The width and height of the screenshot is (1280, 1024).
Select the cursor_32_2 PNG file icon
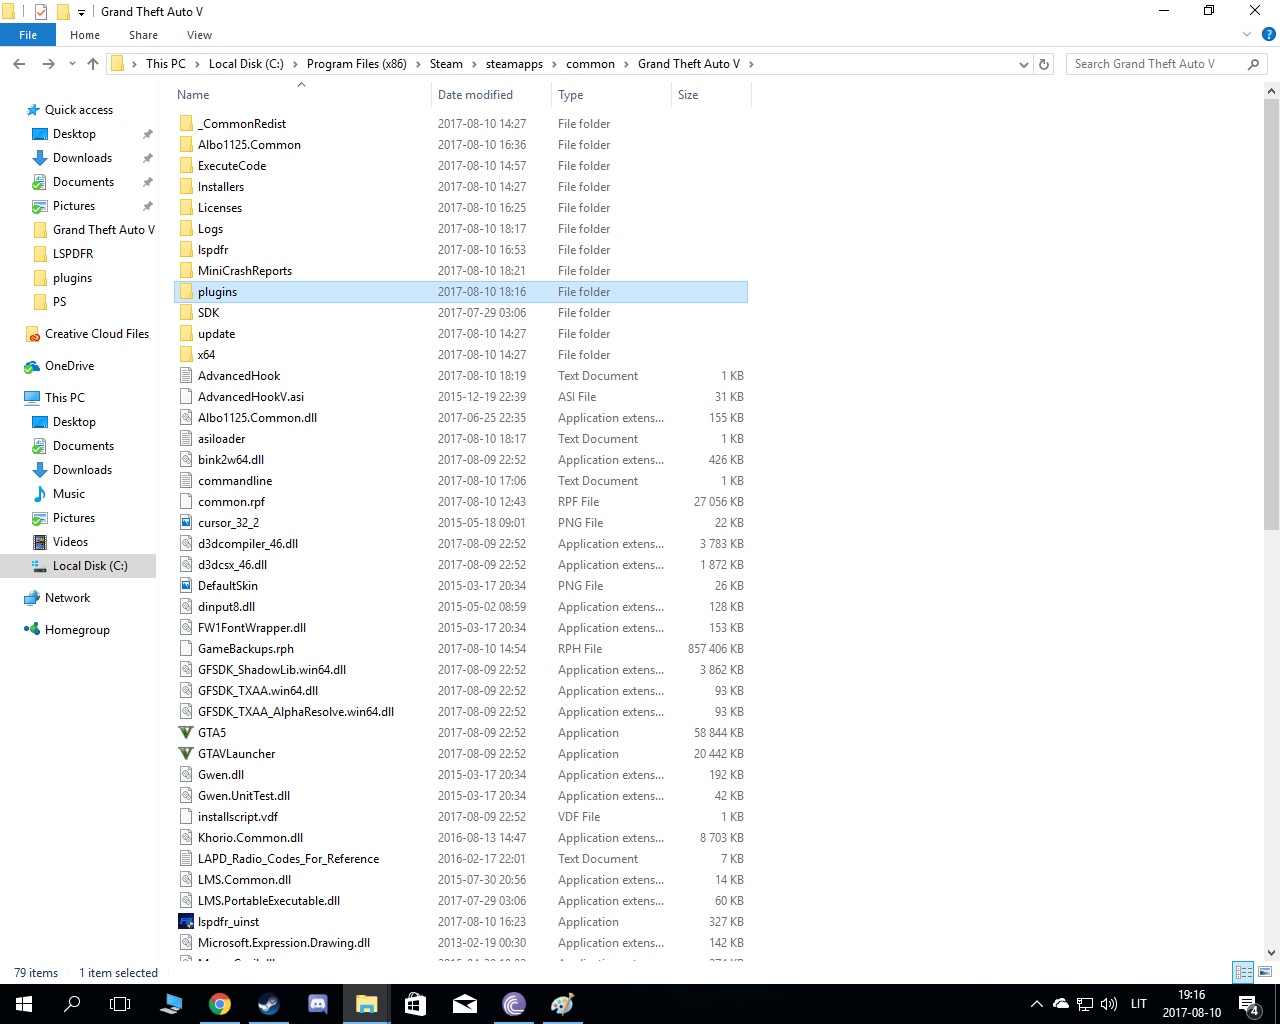186,523
